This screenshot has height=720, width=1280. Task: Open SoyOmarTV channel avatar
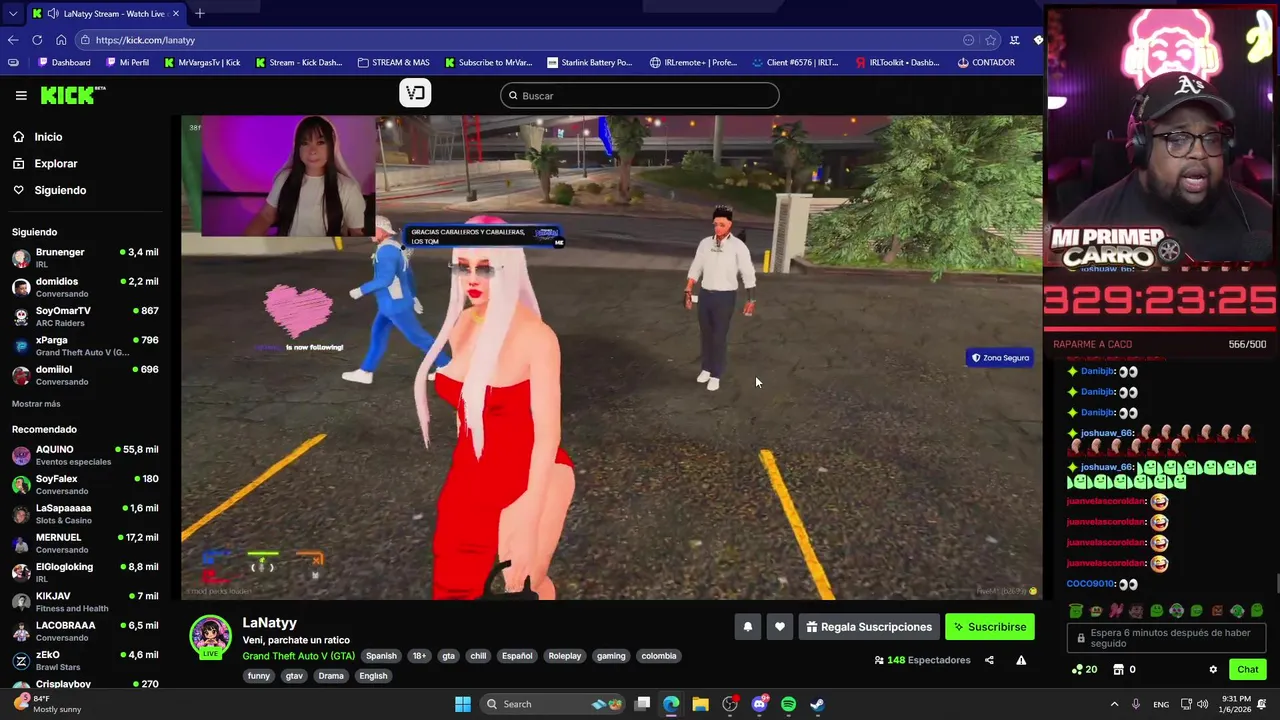[x=21, y=316]
